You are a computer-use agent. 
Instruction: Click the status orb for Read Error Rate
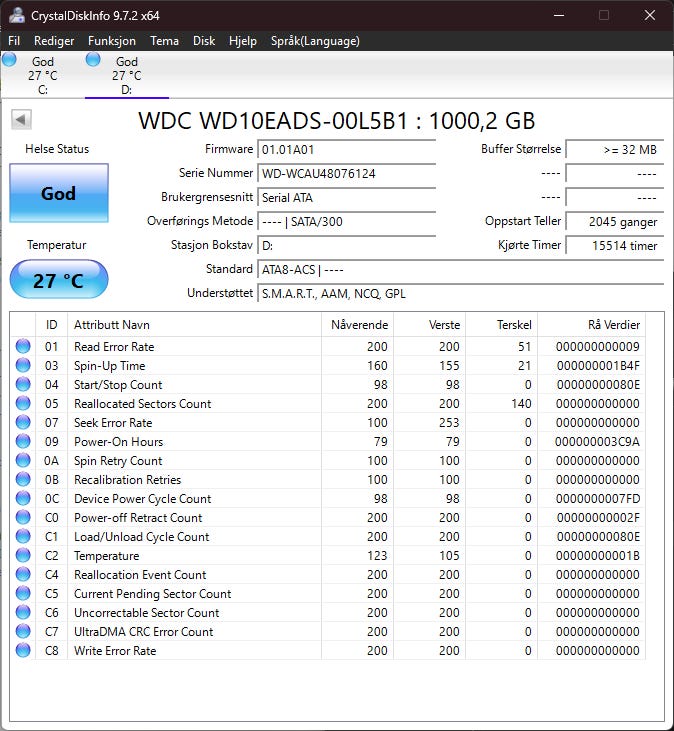(x=23, y=347)
